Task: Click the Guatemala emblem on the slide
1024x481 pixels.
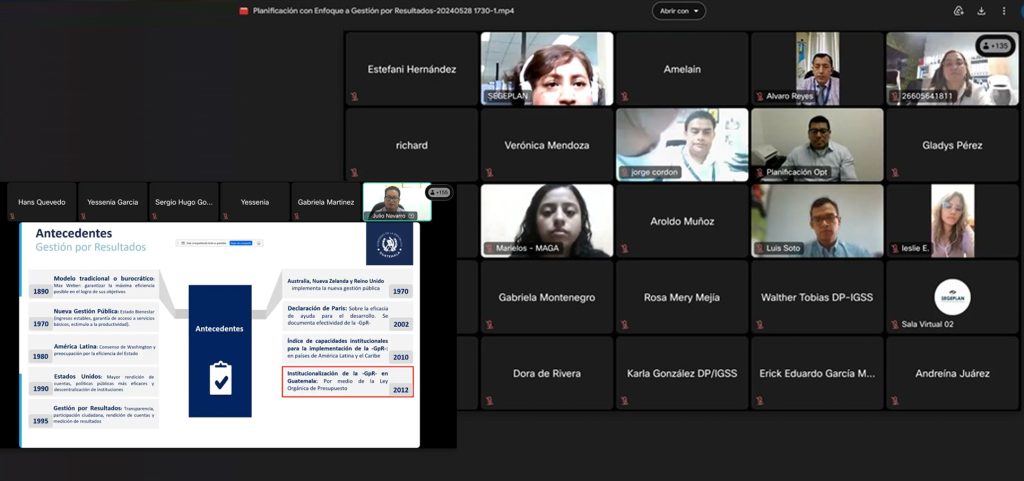Action: (384, 244)
